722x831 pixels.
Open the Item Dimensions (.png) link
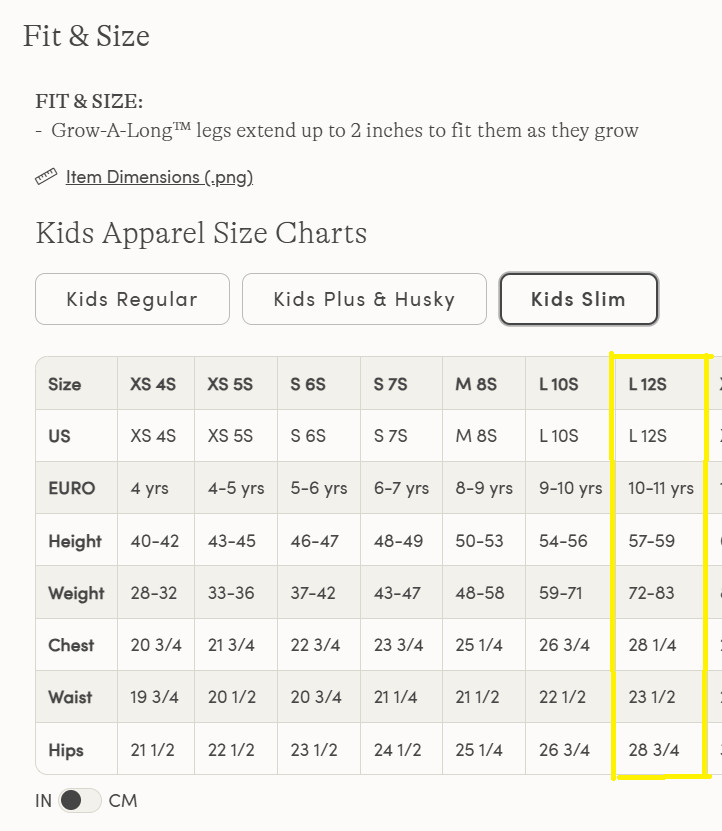point(159,177)
